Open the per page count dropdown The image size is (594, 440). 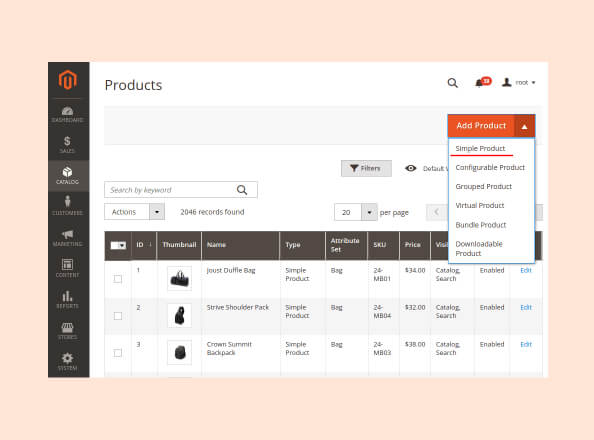coord(369,212)
